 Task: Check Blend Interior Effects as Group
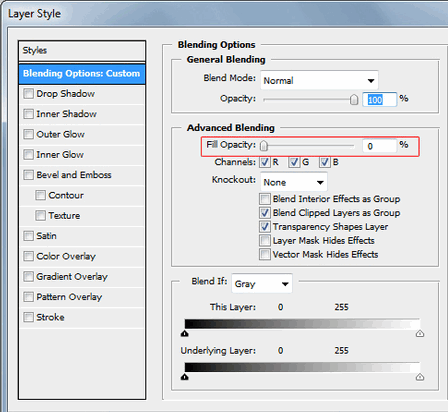coord(265,199)
